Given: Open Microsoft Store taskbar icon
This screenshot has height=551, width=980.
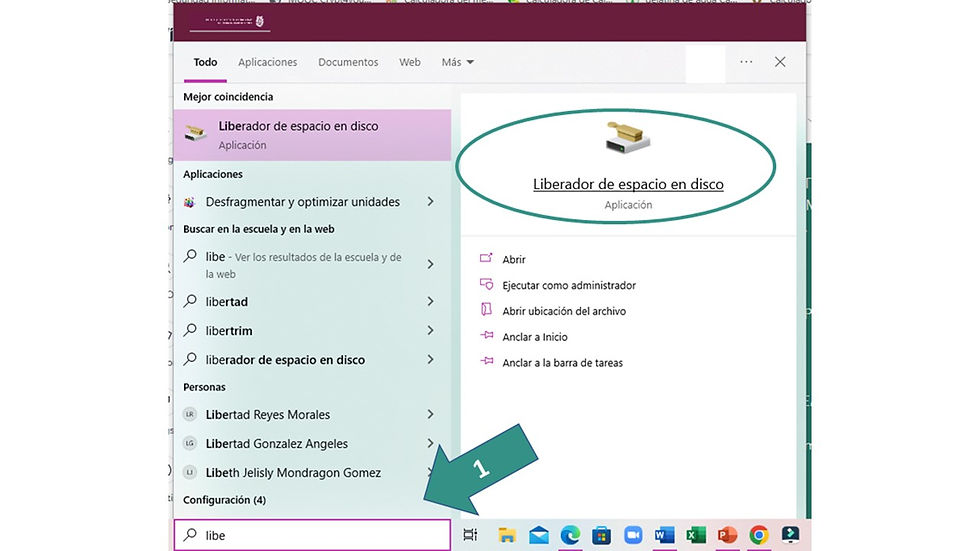Looking at the screenshot, I should click(601, 535).
